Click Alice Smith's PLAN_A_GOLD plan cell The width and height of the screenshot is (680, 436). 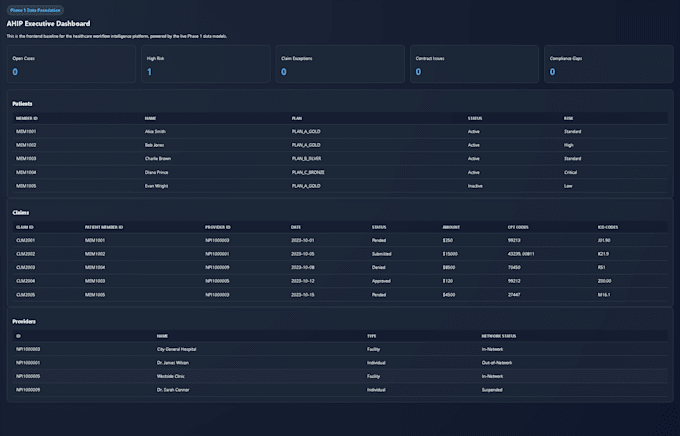[306, 131]
